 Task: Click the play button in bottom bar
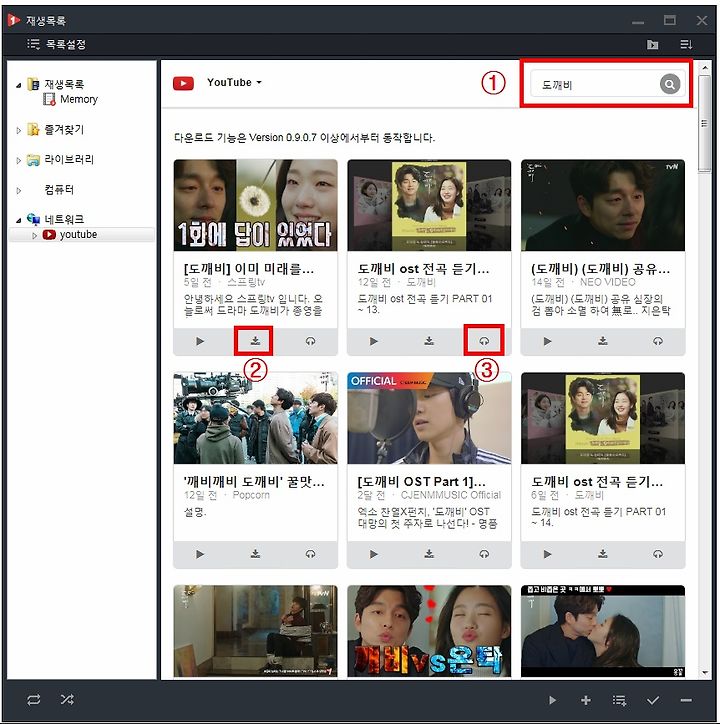(552, 700)
